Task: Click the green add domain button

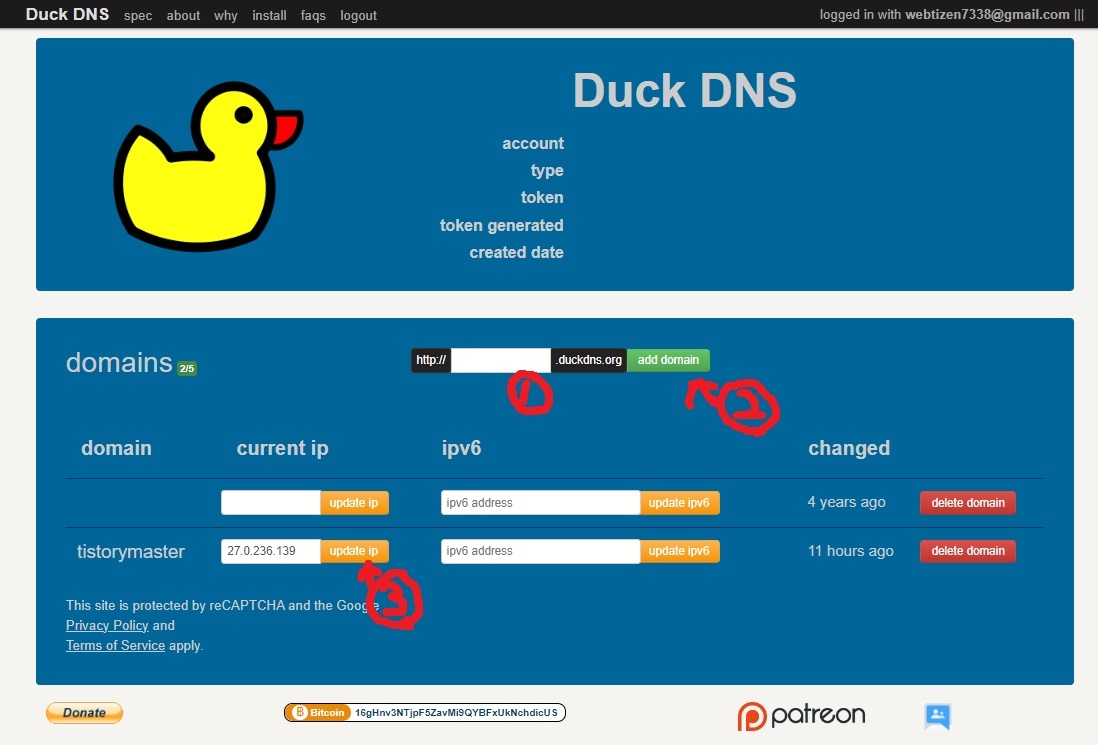Action: point(668,360)
